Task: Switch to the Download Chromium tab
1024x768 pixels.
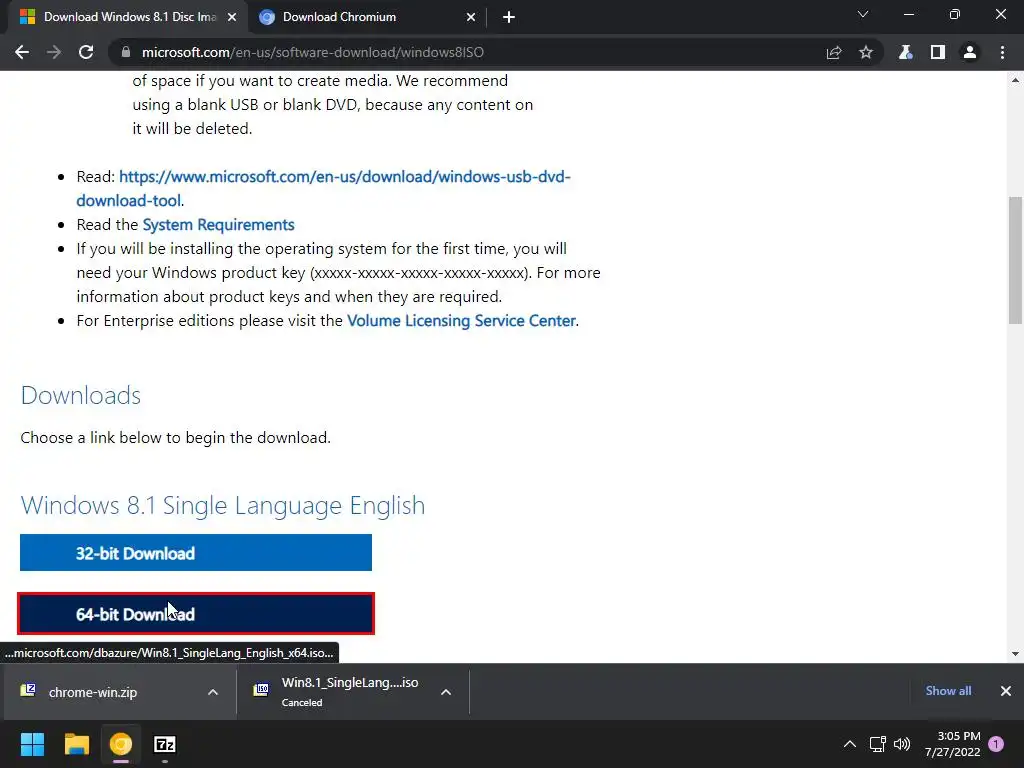Action: 367,17
